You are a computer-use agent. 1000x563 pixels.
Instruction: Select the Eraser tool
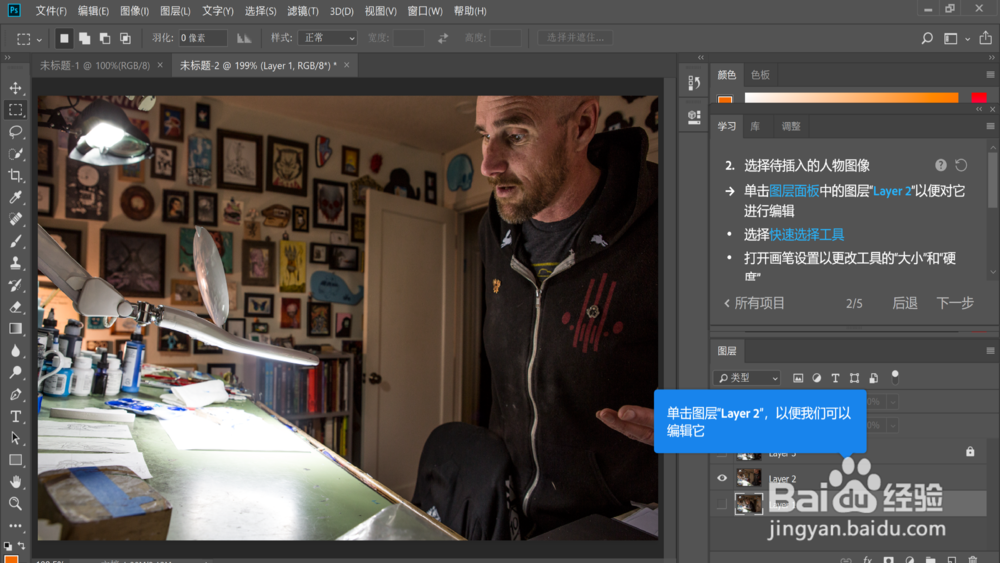[15, 307]
